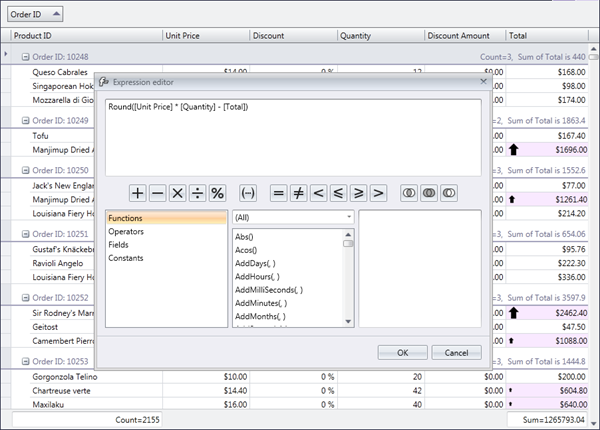Select the Operators category
Viewport: 600px width, 430px height.
166,231
